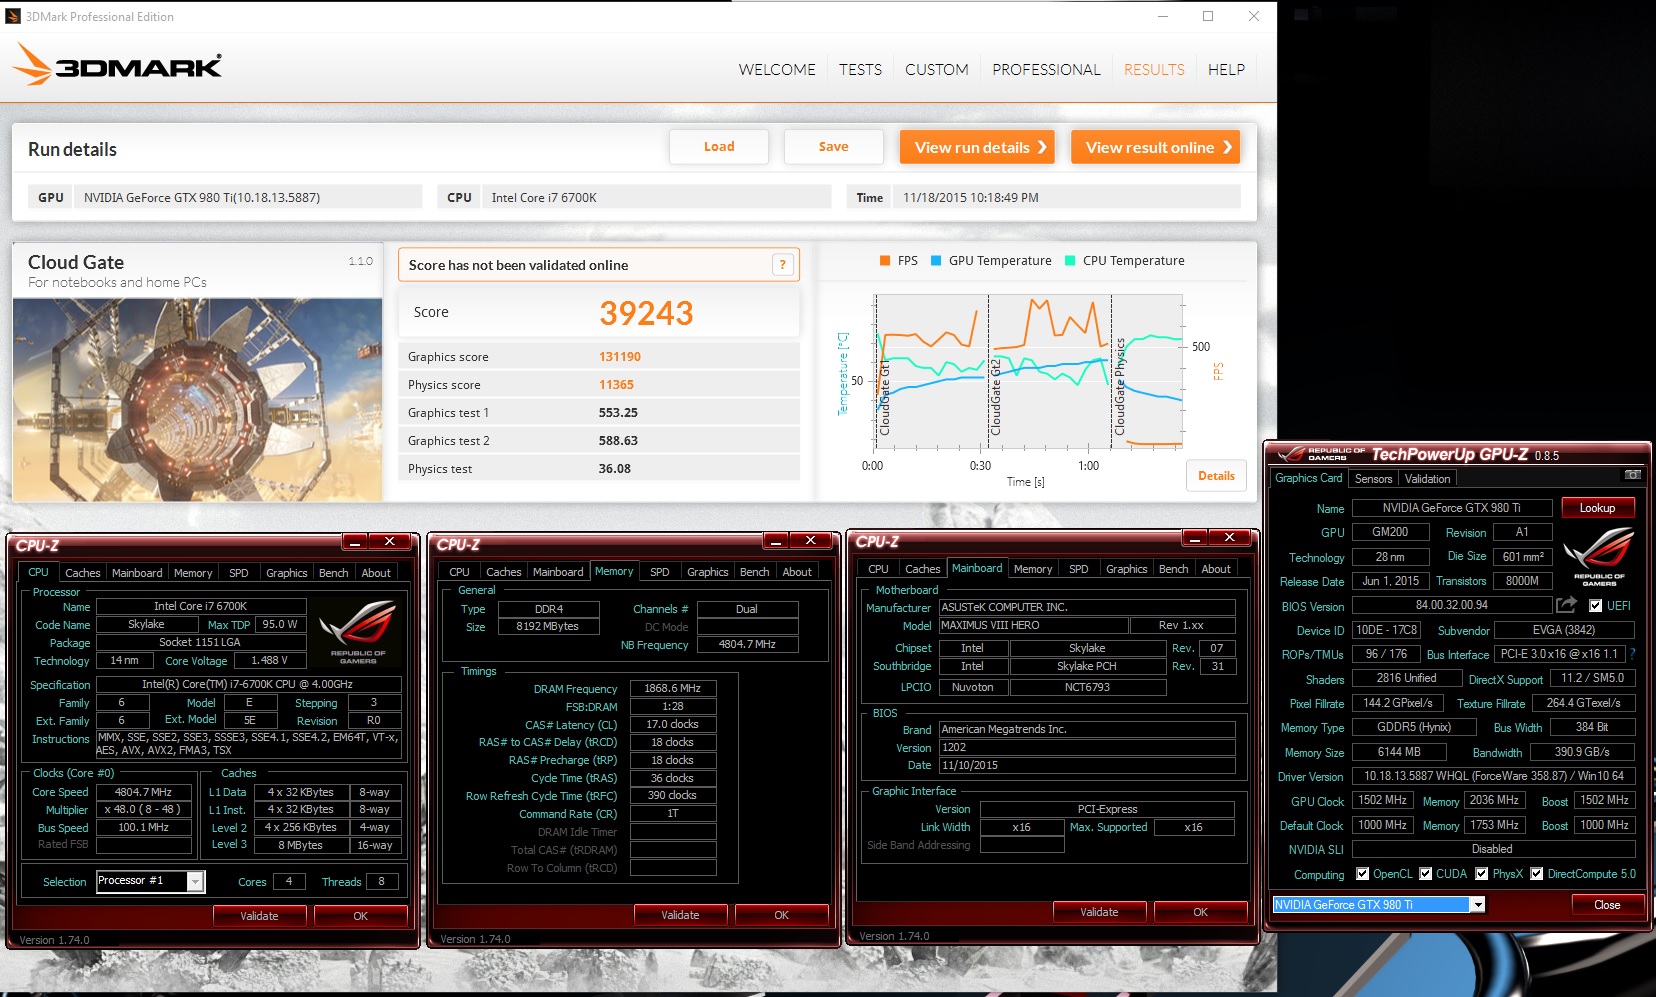Click the question mark next to Bus Interface
The image size is (1656, 997).
(x=1633, y=655)
